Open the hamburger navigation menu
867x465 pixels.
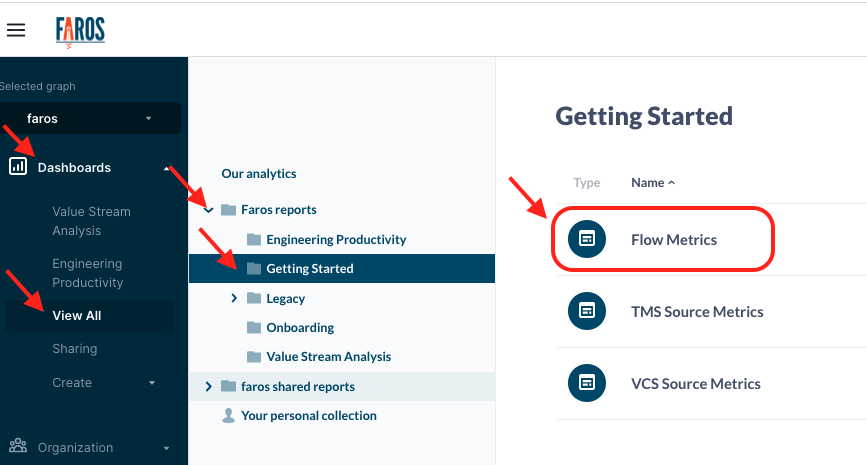click(x=16, y=30)
